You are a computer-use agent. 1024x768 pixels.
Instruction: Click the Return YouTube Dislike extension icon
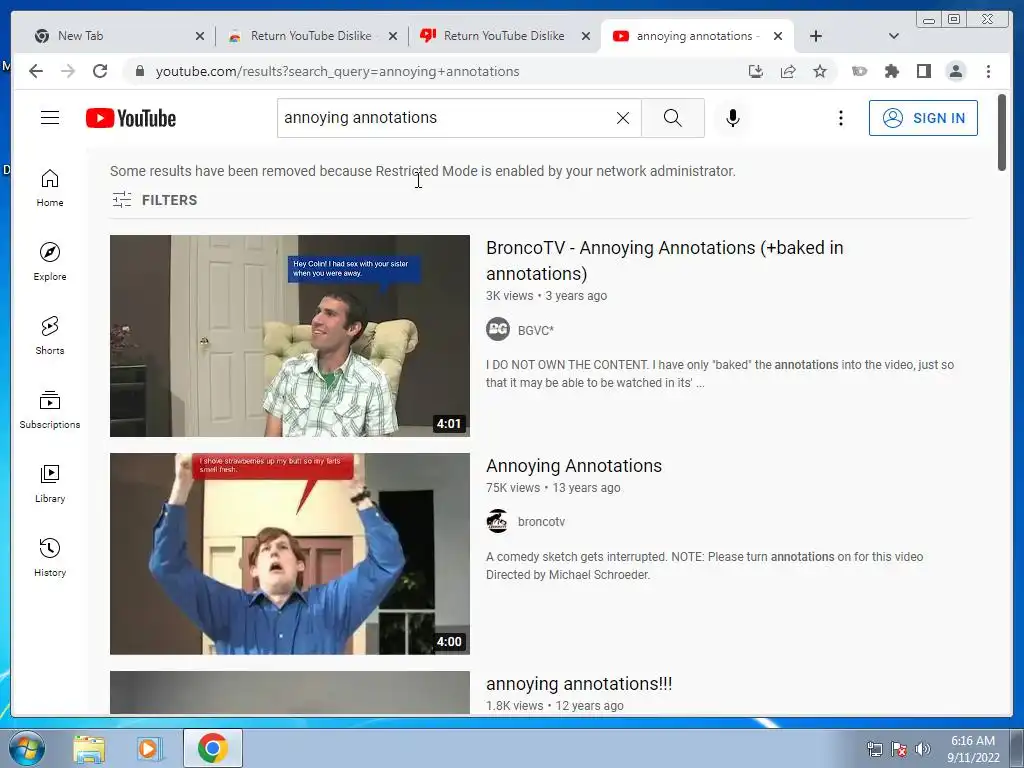coord(859,71)
